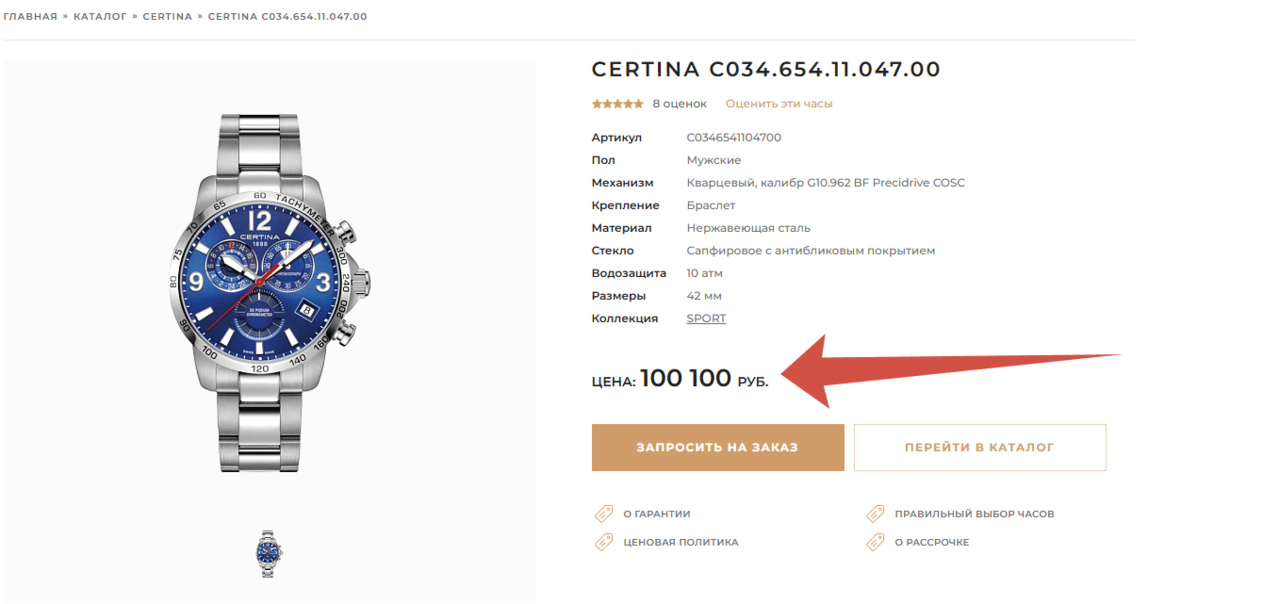
Task: Click the tag icon beside О рассрочке
Action: click(875, 542)
